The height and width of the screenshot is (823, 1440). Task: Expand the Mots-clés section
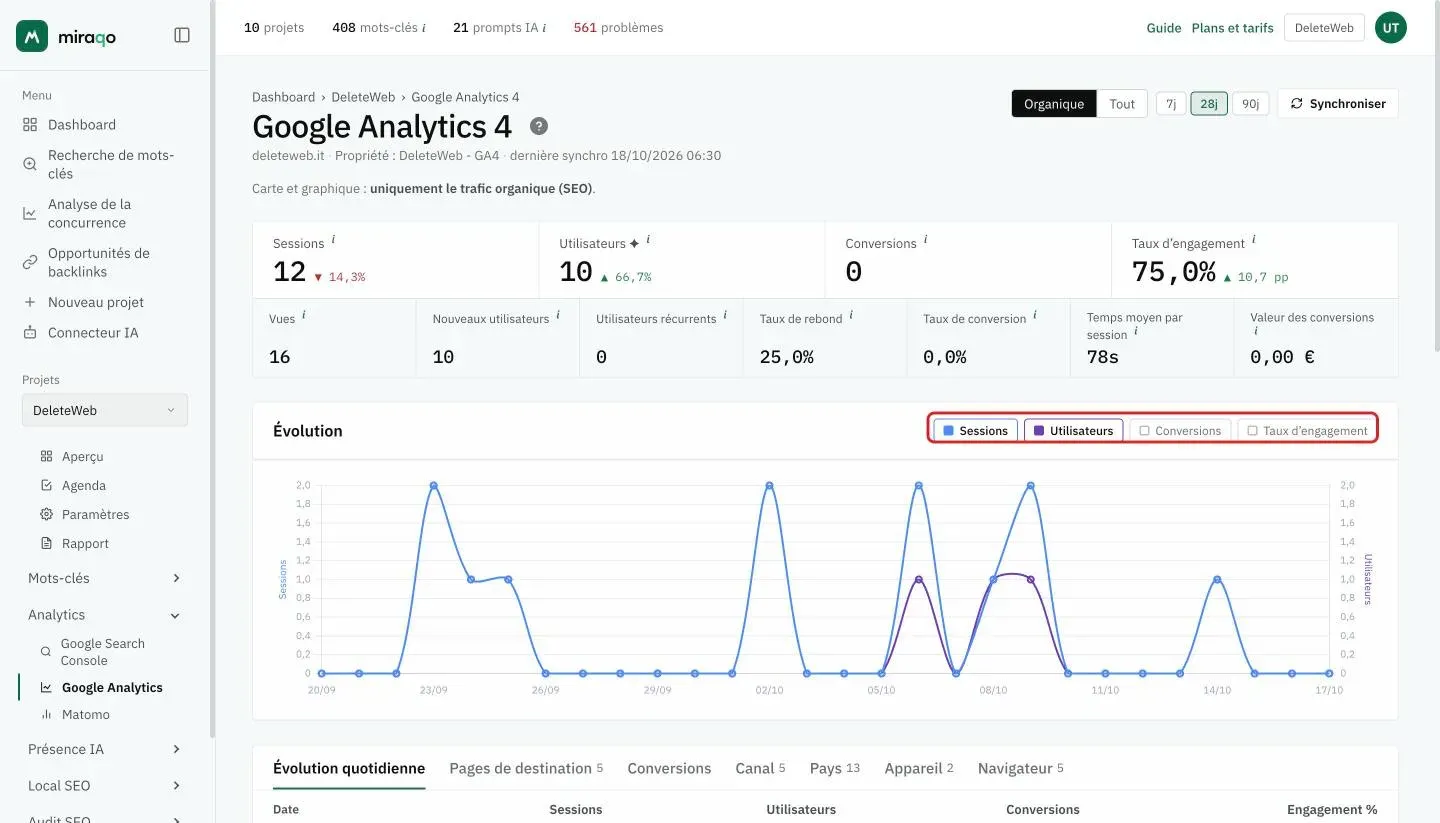click(x=105, y=578)
